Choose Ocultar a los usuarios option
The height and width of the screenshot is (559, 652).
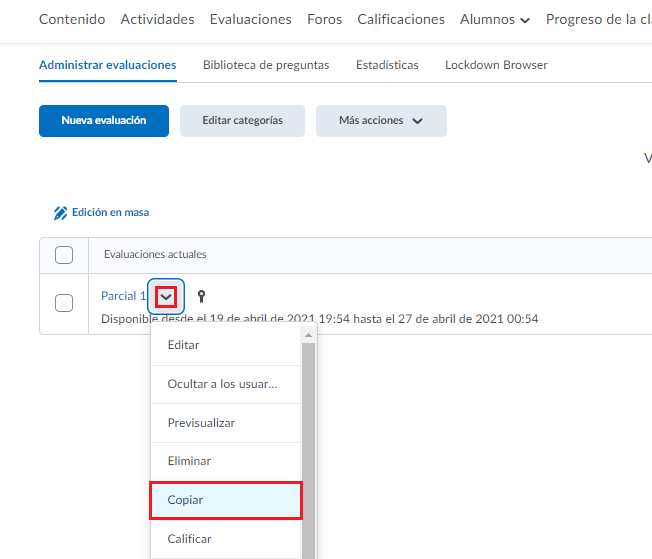click(x=225, y=384)
